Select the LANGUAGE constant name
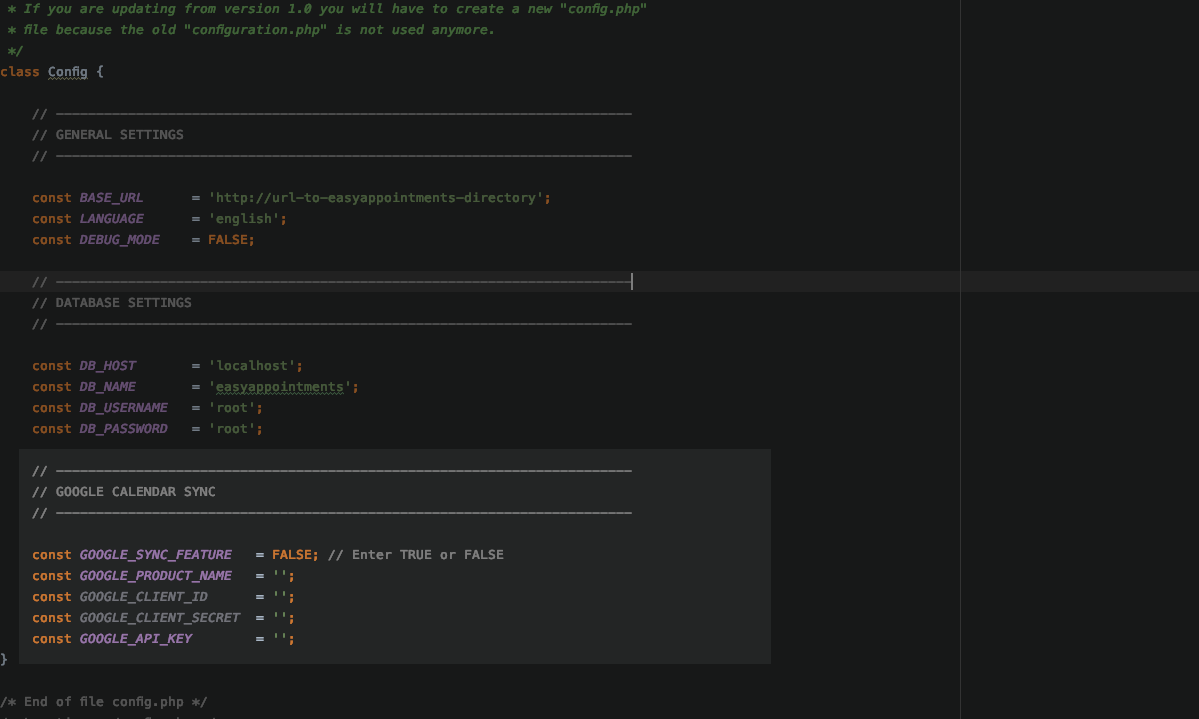1199x719 pixels. [x=111, y=219]
